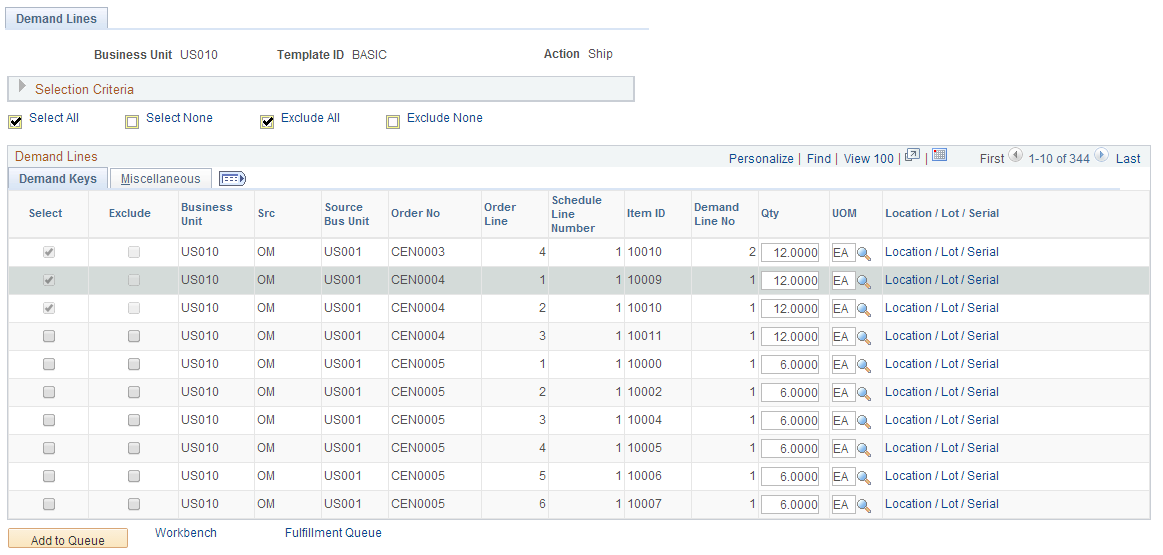Click the Order No column header
This screenshot has width=1163, height=555.
point(415,214)
